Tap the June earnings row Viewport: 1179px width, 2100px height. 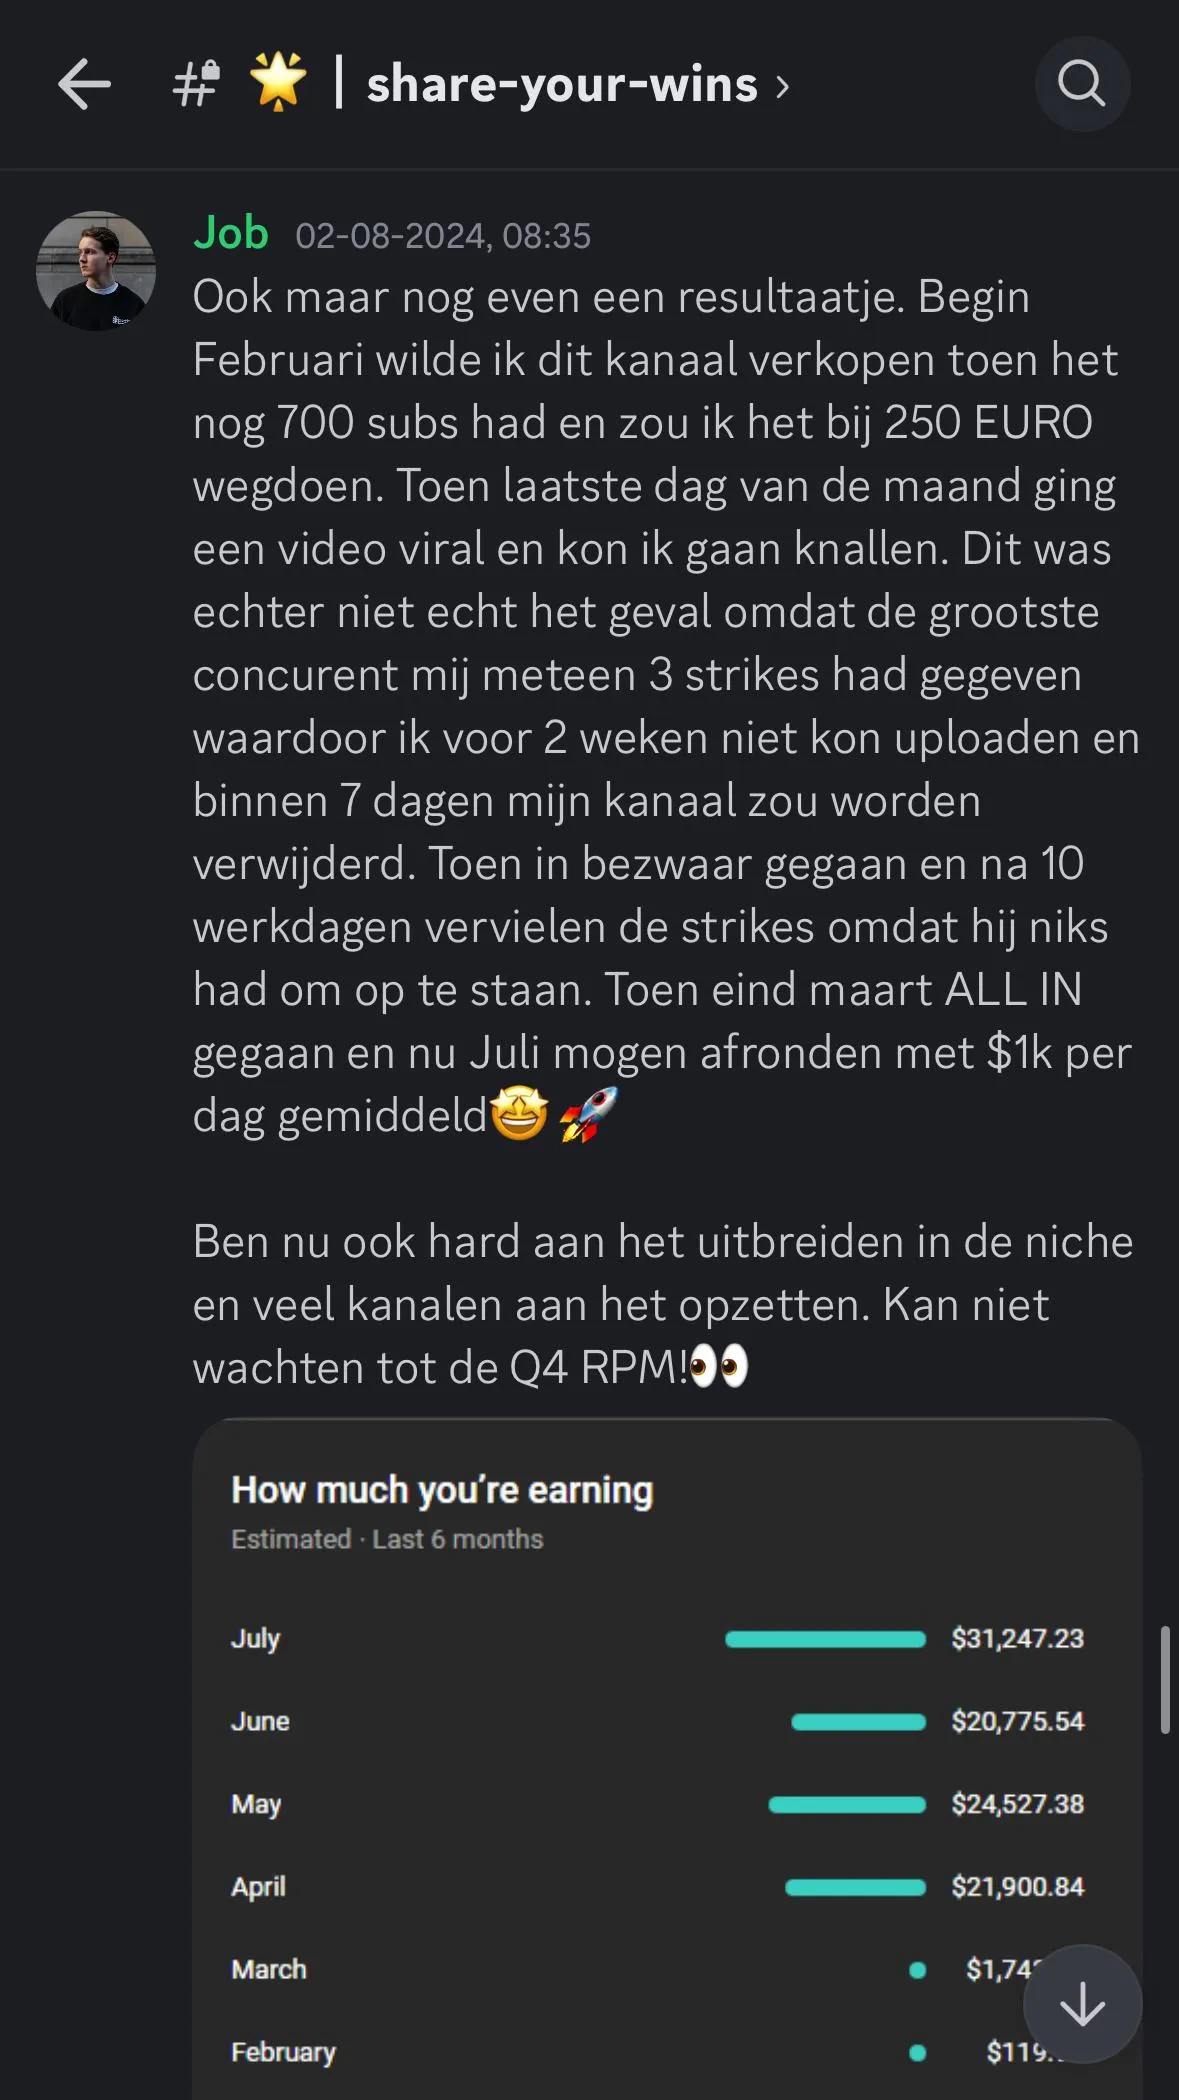tap(658, 1721)
